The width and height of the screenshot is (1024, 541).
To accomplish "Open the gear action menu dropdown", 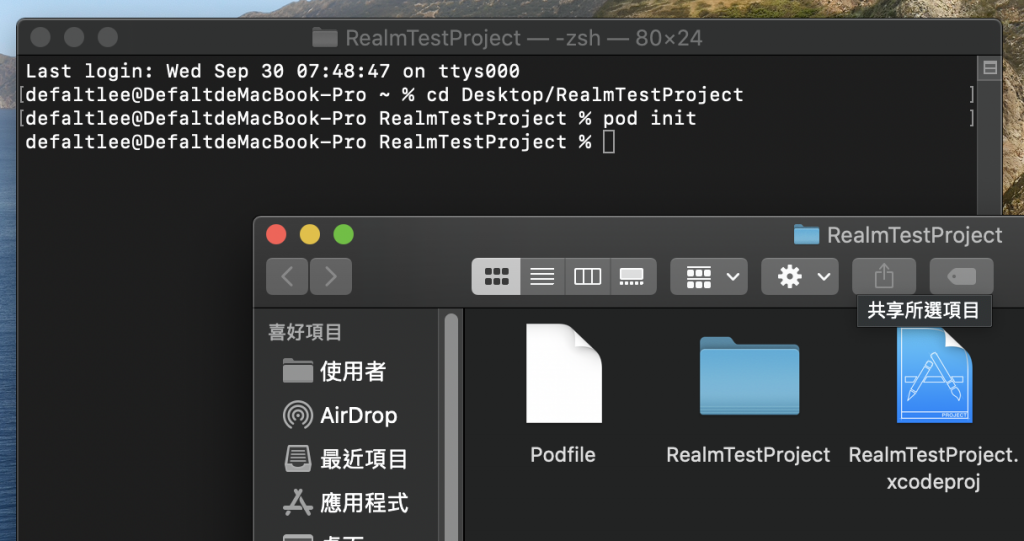I will click(799, 276).
